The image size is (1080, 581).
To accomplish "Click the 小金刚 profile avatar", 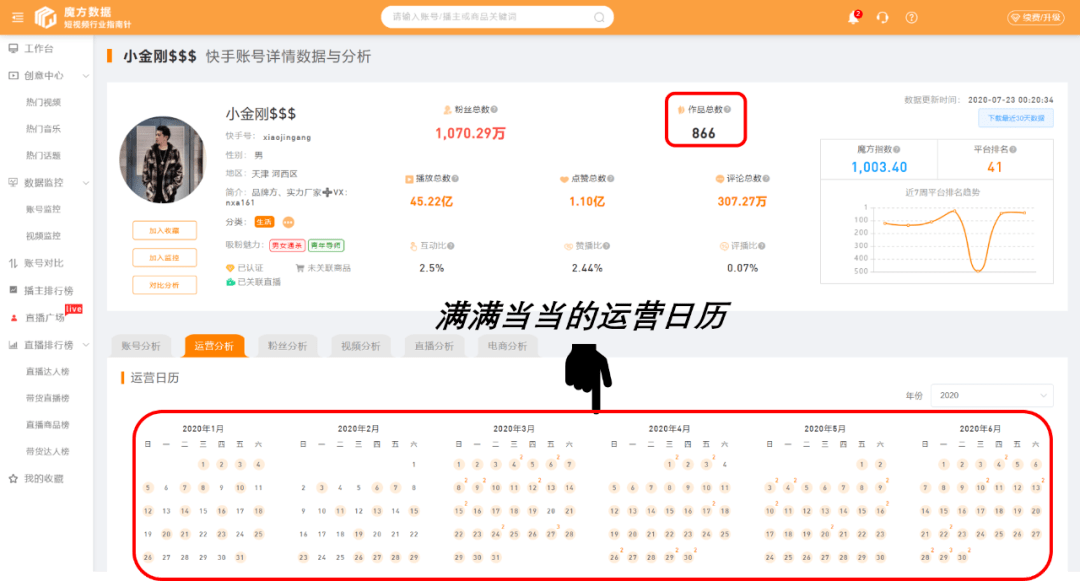I will [163, 160].
